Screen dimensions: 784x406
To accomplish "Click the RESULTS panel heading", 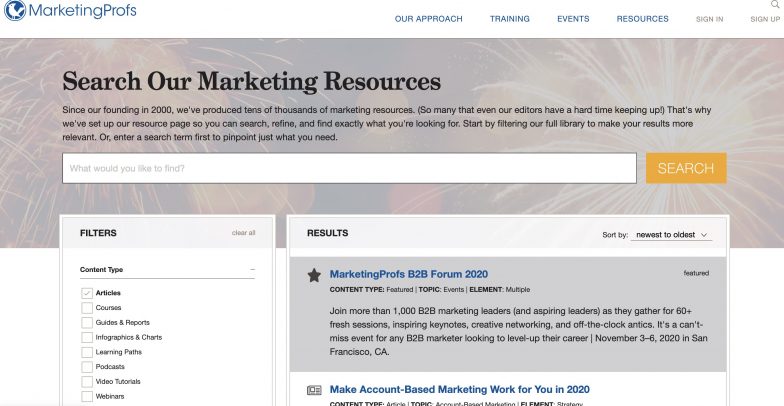I will [328, 233].
